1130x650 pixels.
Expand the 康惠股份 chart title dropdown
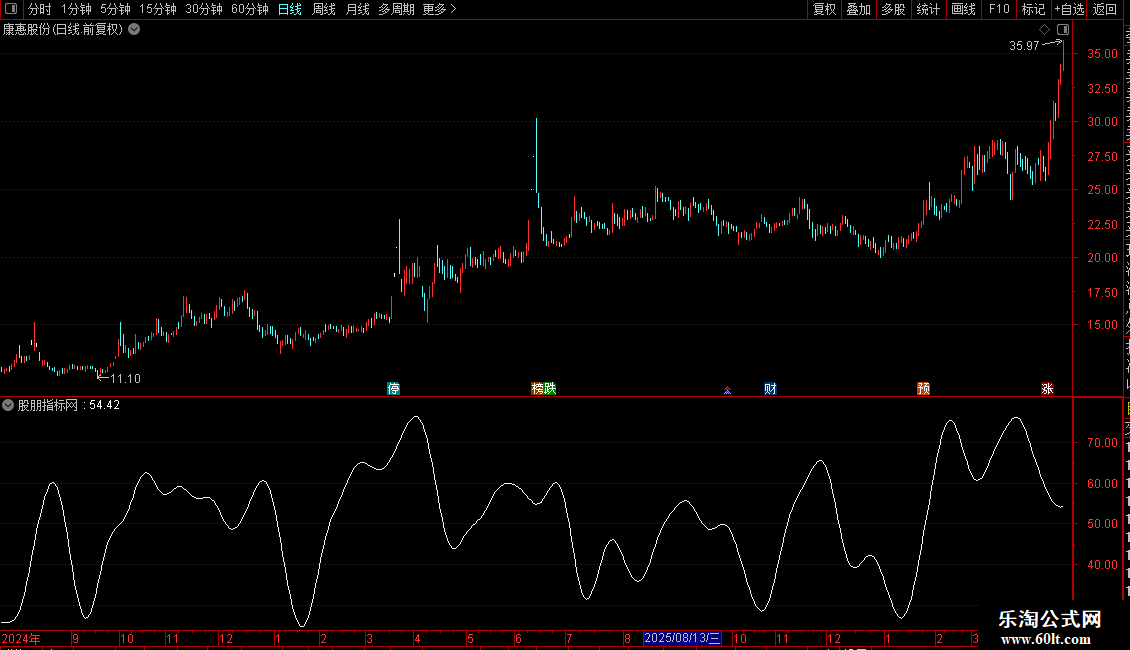[x=134, y=30]
